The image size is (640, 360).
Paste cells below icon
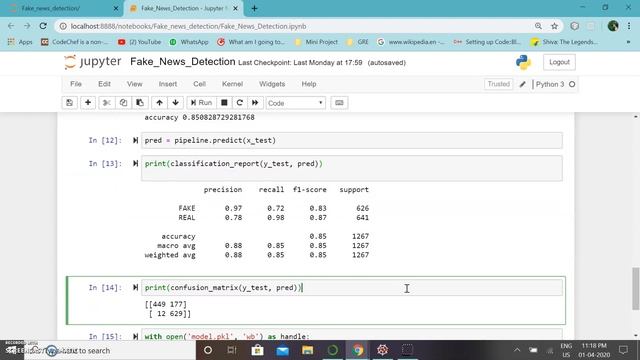[x=140, y=103]
